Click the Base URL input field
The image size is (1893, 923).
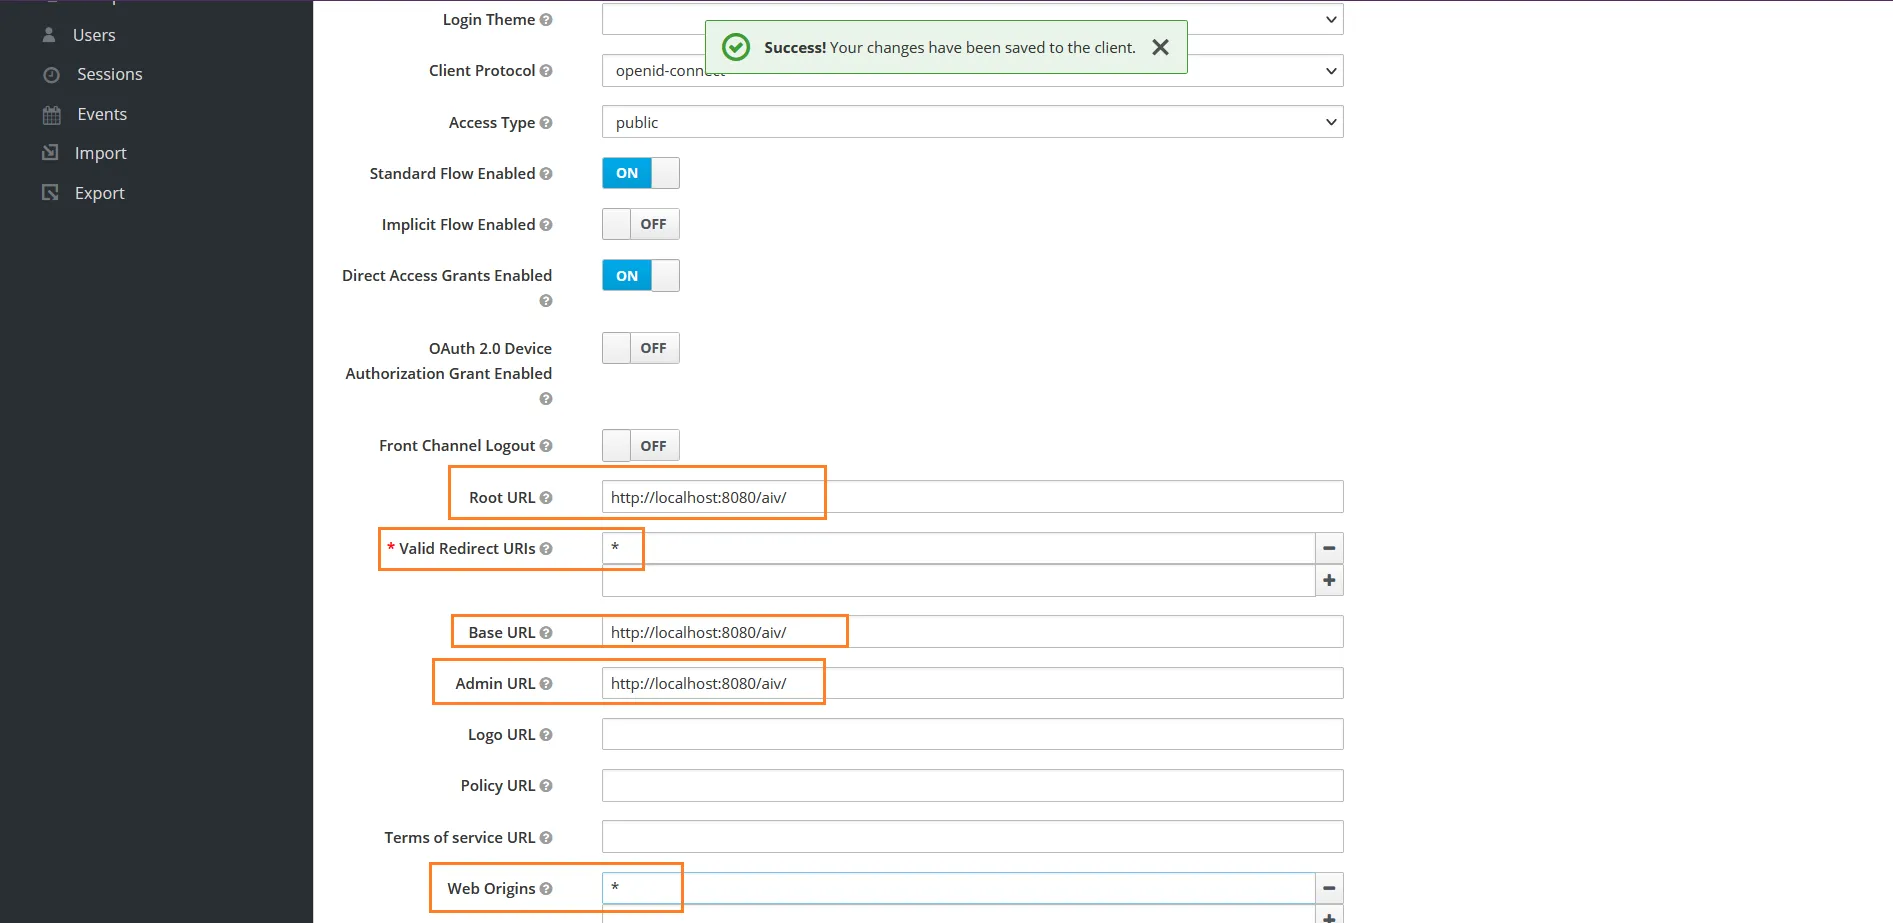tap(972, 632)
